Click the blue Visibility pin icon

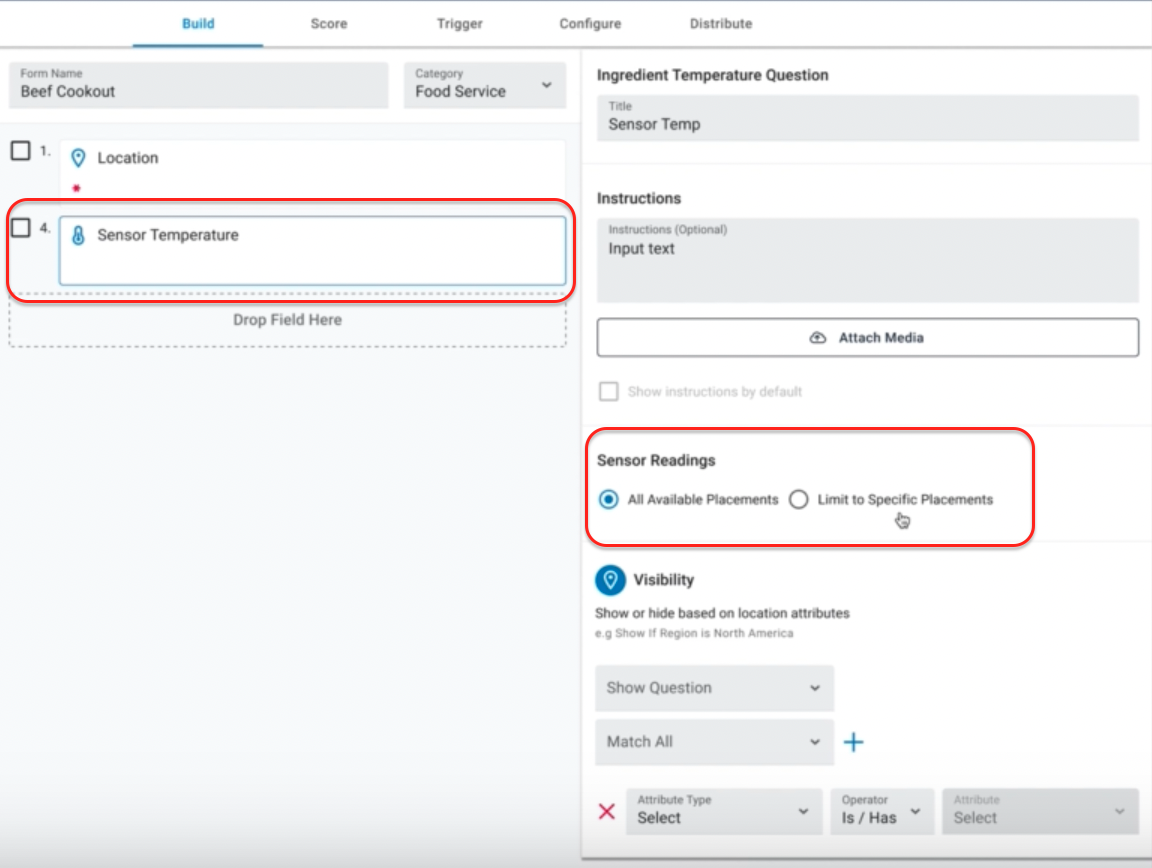point(611,578)
